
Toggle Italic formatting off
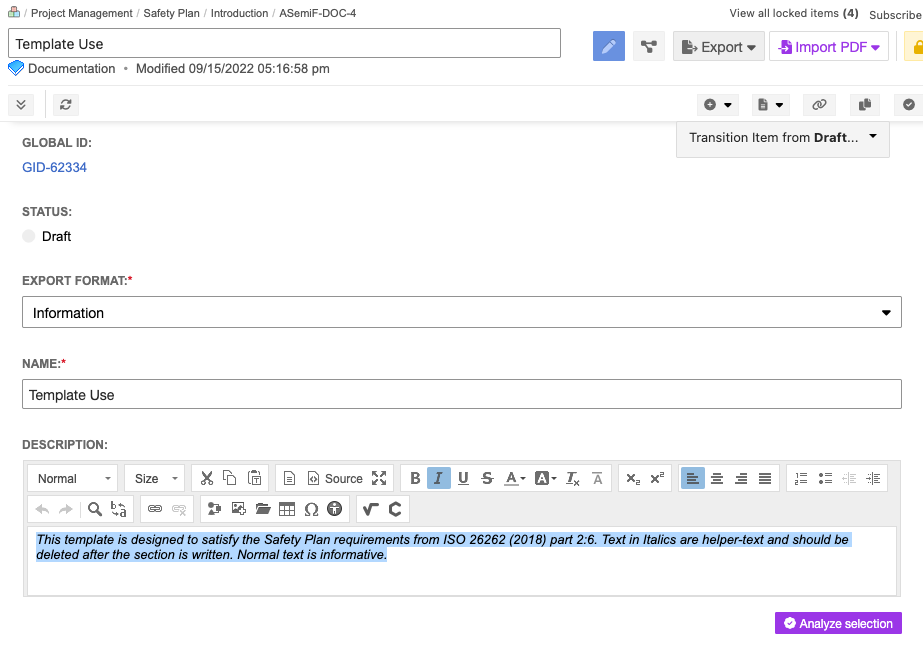coord(439,479)
